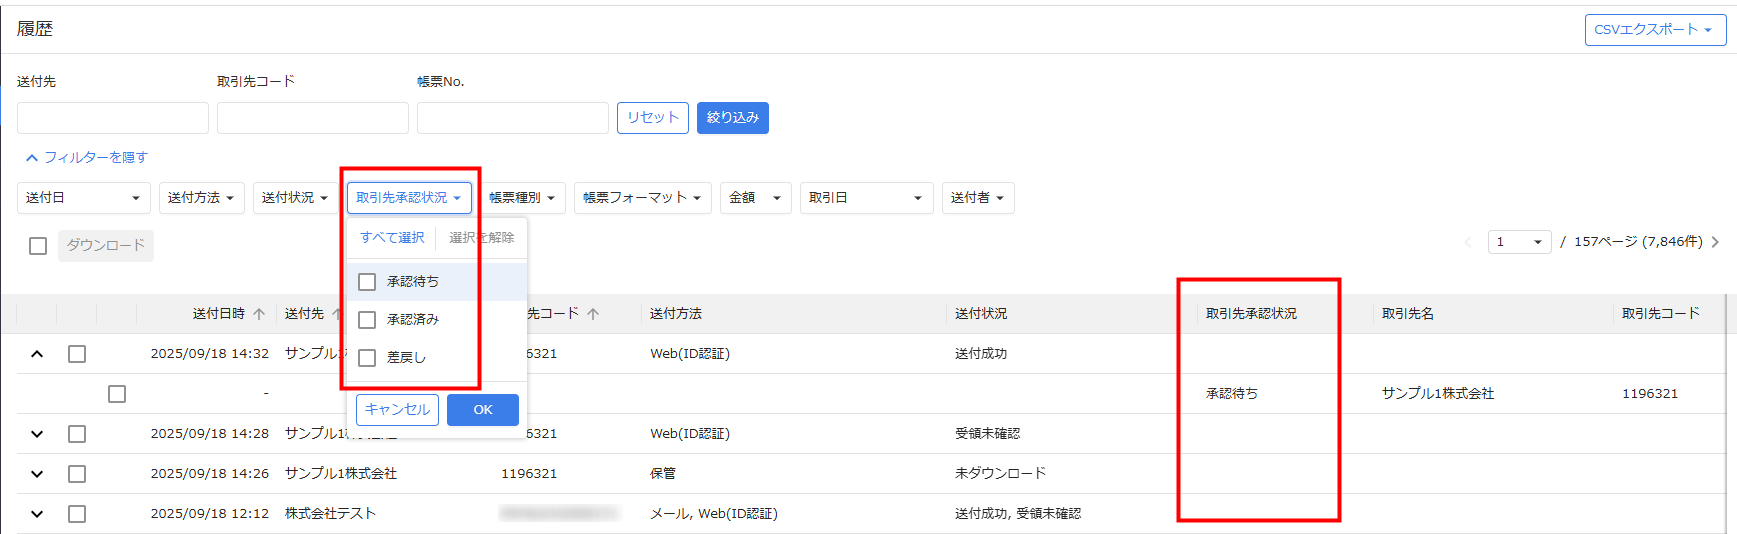Open the 送付方法 filter dropdown
Screen dimensions: 1737x534
201,198
